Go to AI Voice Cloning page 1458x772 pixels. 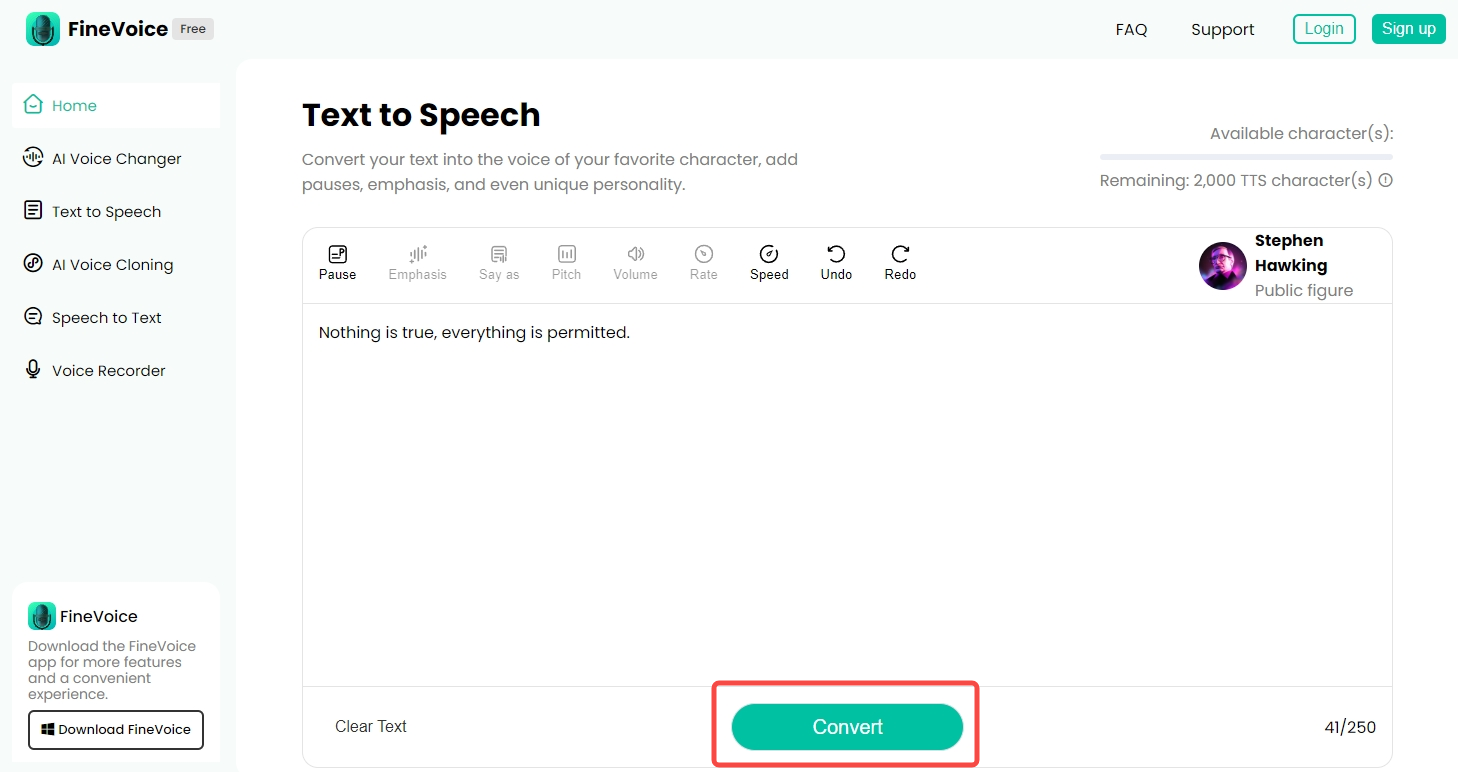112,265
